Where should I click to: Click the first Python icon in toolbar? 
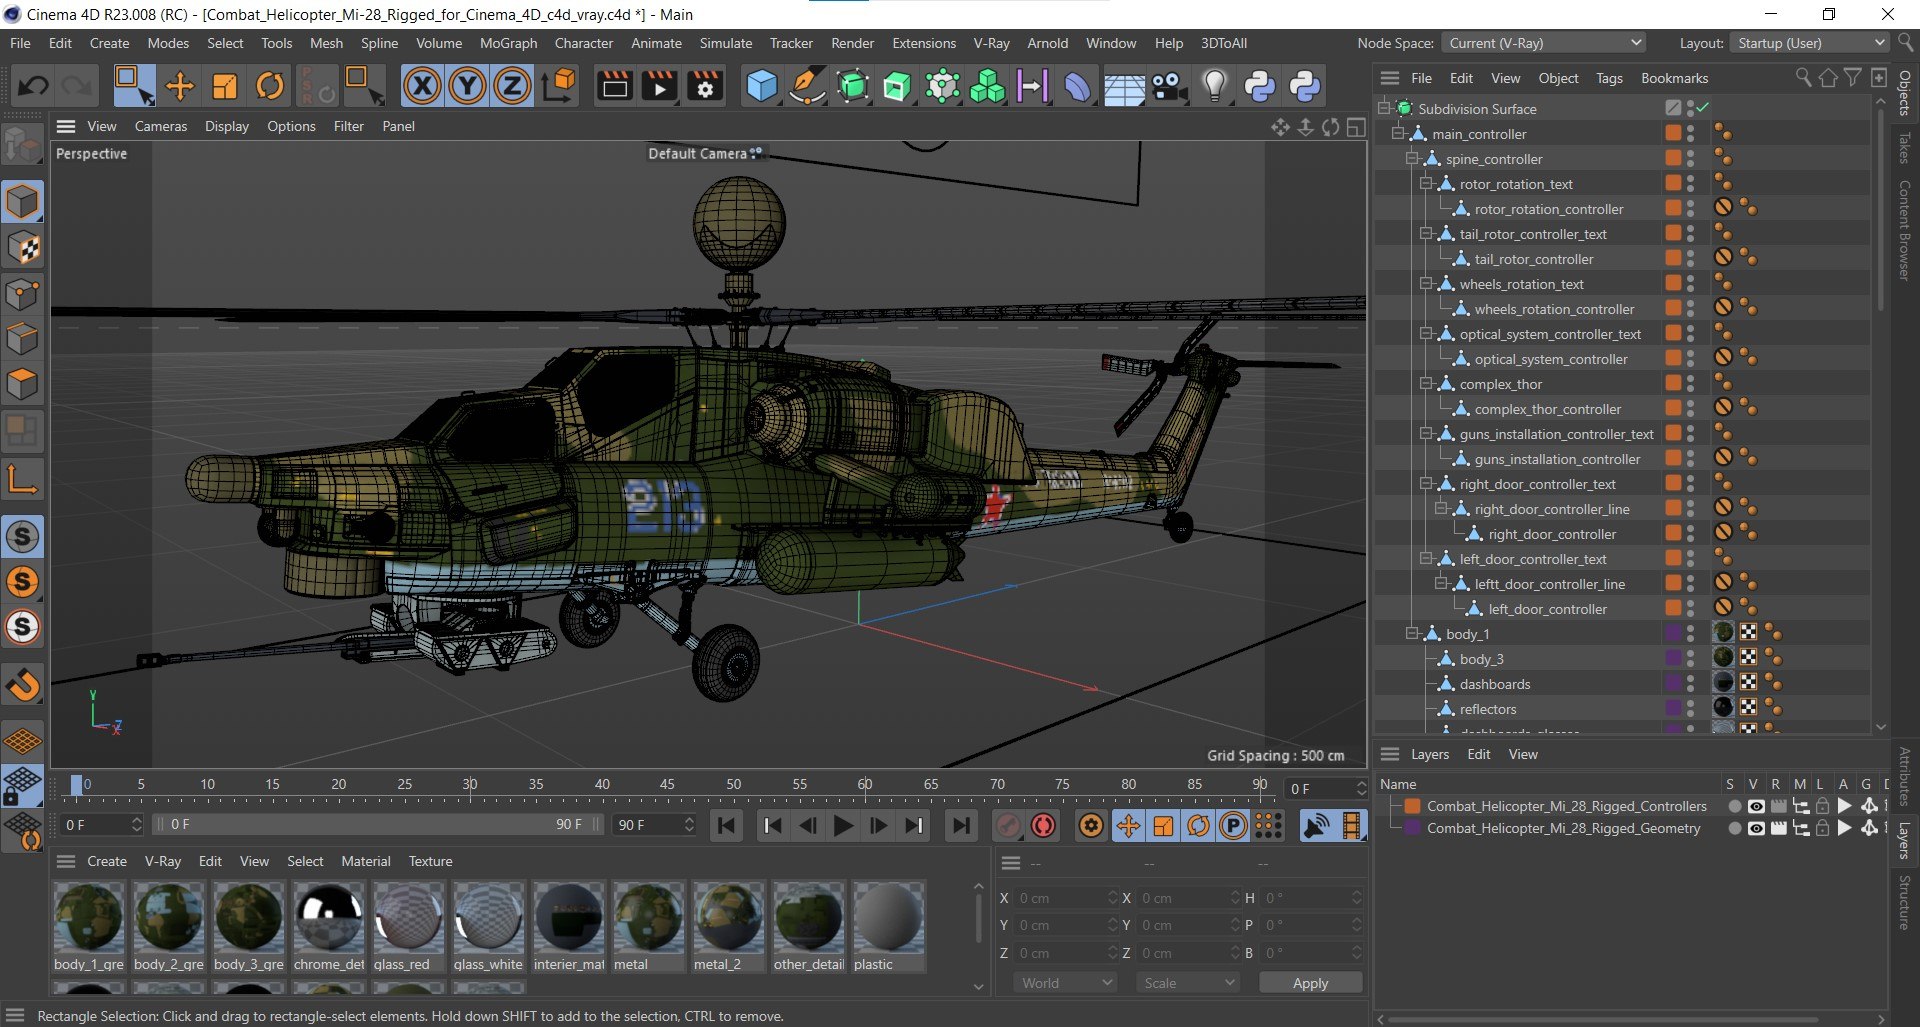tap(1260, 86)
